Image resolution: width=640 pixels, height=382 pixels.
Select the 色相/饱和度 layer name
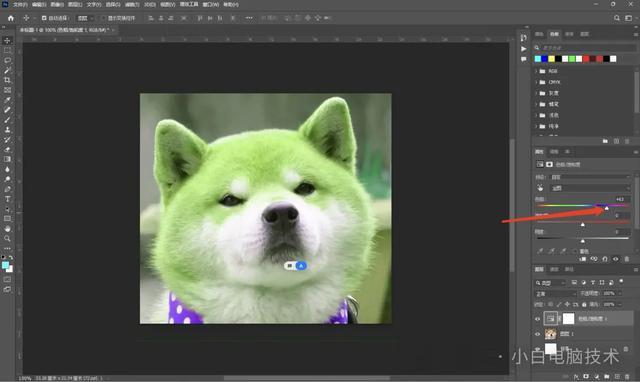(x=592, y=319)
